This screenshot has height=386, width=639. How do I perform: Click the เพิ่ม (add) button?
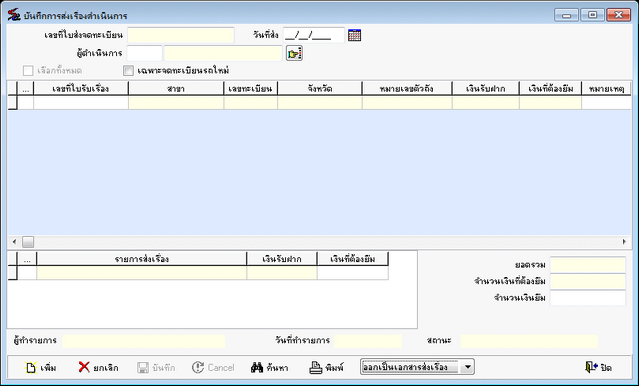41,367
